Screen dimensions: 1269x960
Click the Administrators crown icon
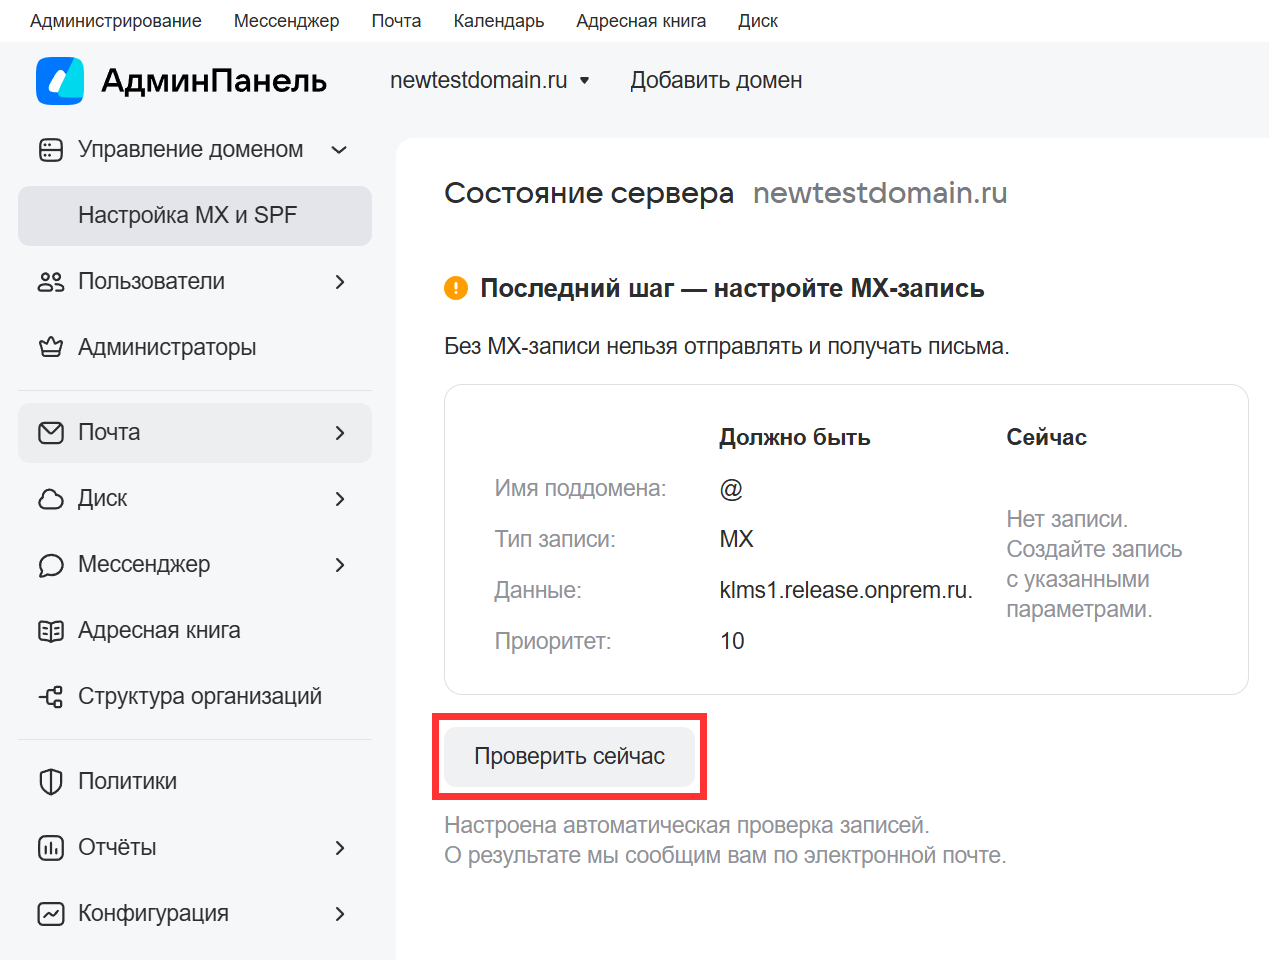(51, 348)
